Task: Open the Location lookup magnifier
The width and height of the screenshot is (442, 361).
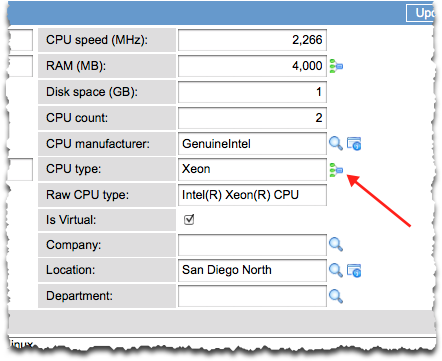Action: (336, 270)
